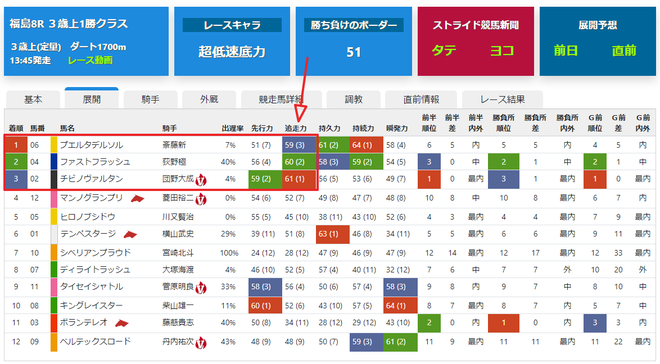Click the red cap icon beside テンペスタージ

click(130, 234)
